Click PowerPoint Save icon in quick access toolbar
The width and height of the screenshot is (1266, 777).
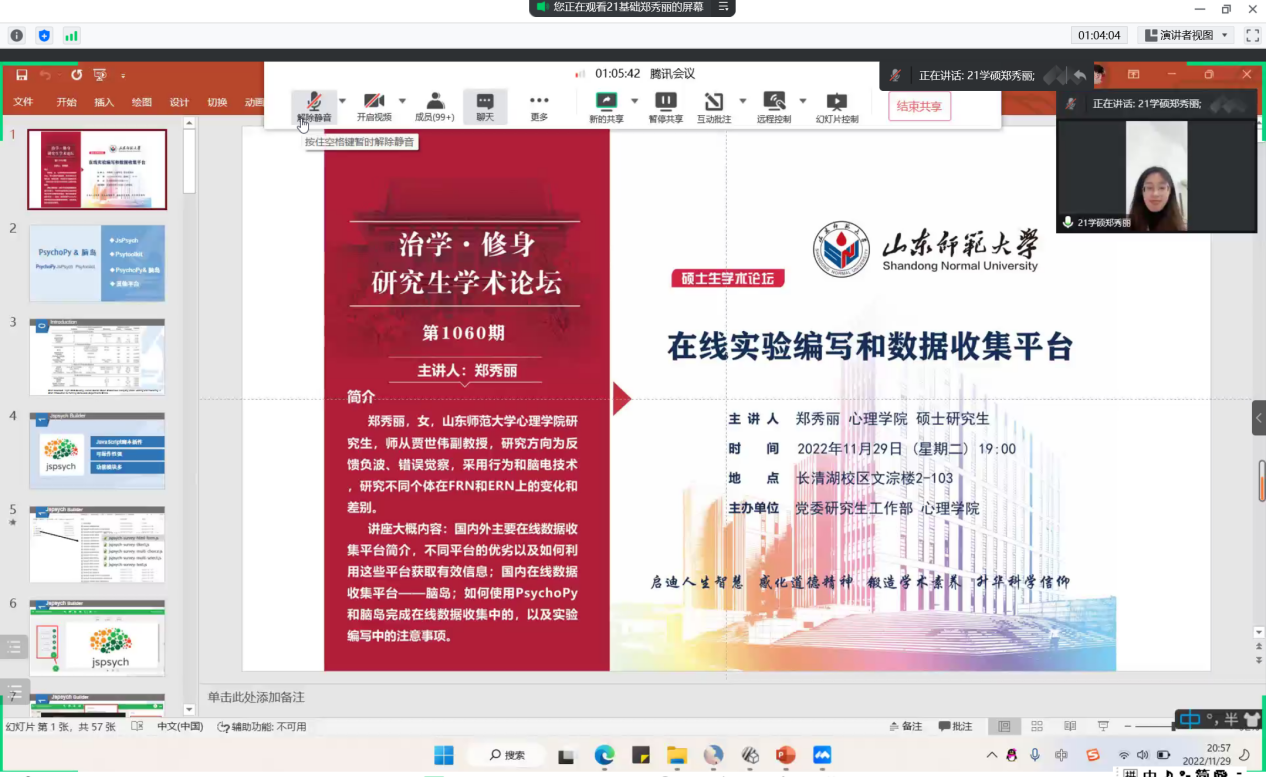[21, 75]
